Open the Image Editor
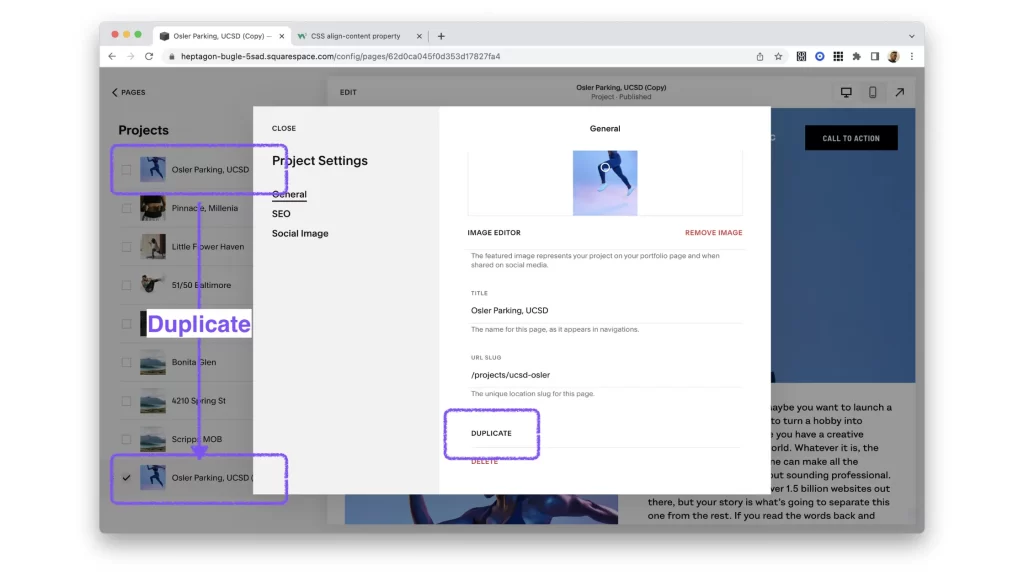Image resolution: width=1024 pixels, height=576 pixels. [494, 232]
